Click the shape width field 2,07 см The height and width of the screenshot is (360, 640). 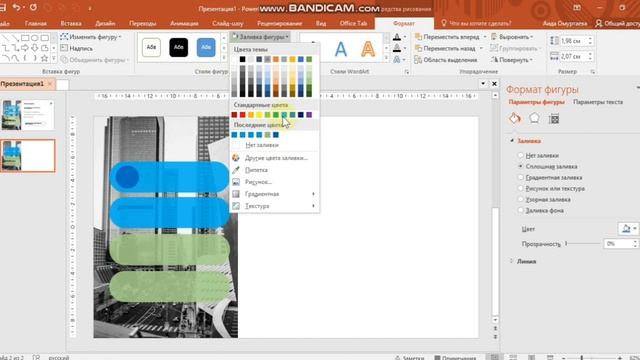tap(575, 56)
